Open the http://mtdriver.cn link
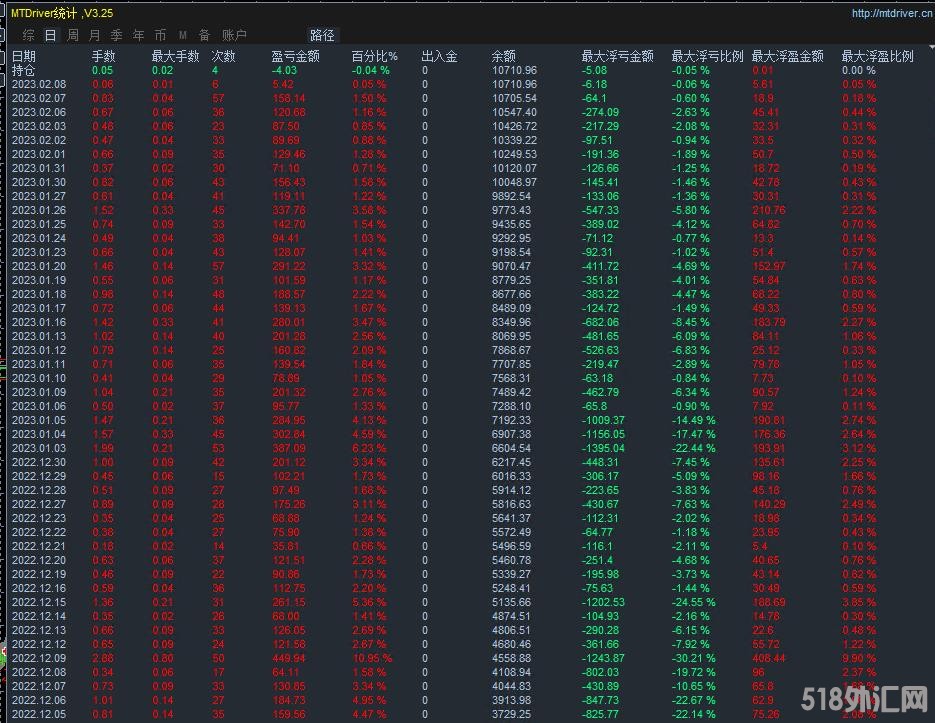This screenshot has width=935, height=723. tap(892, 13)
